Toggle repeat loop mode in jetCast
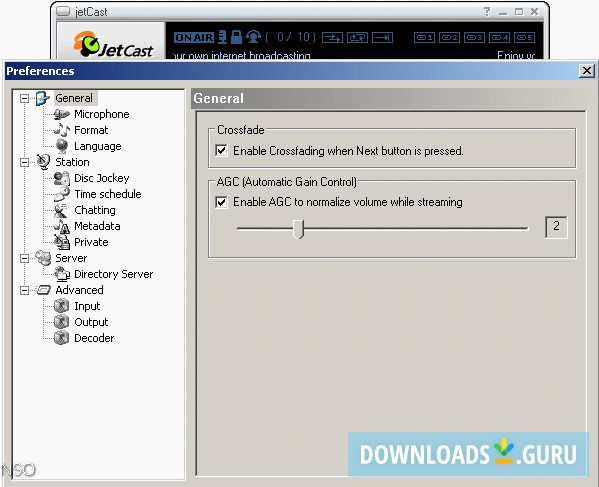 click(x=358, y=37)
